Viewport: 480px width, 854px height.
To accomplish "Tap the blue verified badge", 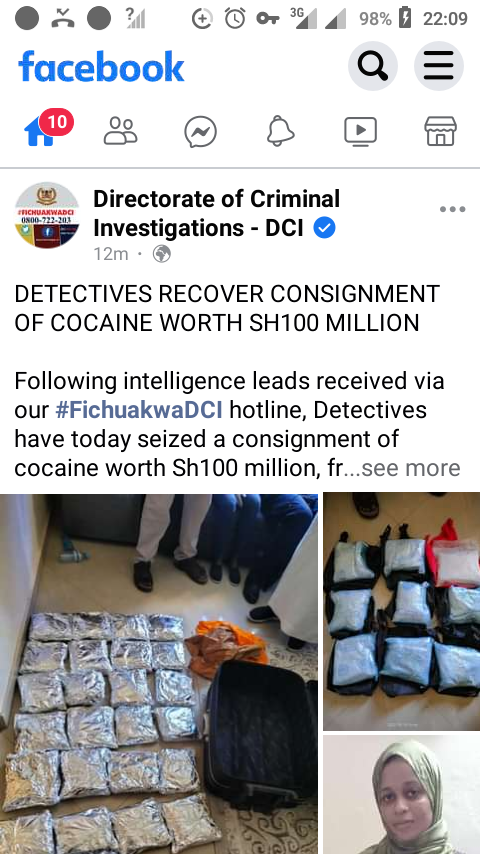I will coord(324,228).
